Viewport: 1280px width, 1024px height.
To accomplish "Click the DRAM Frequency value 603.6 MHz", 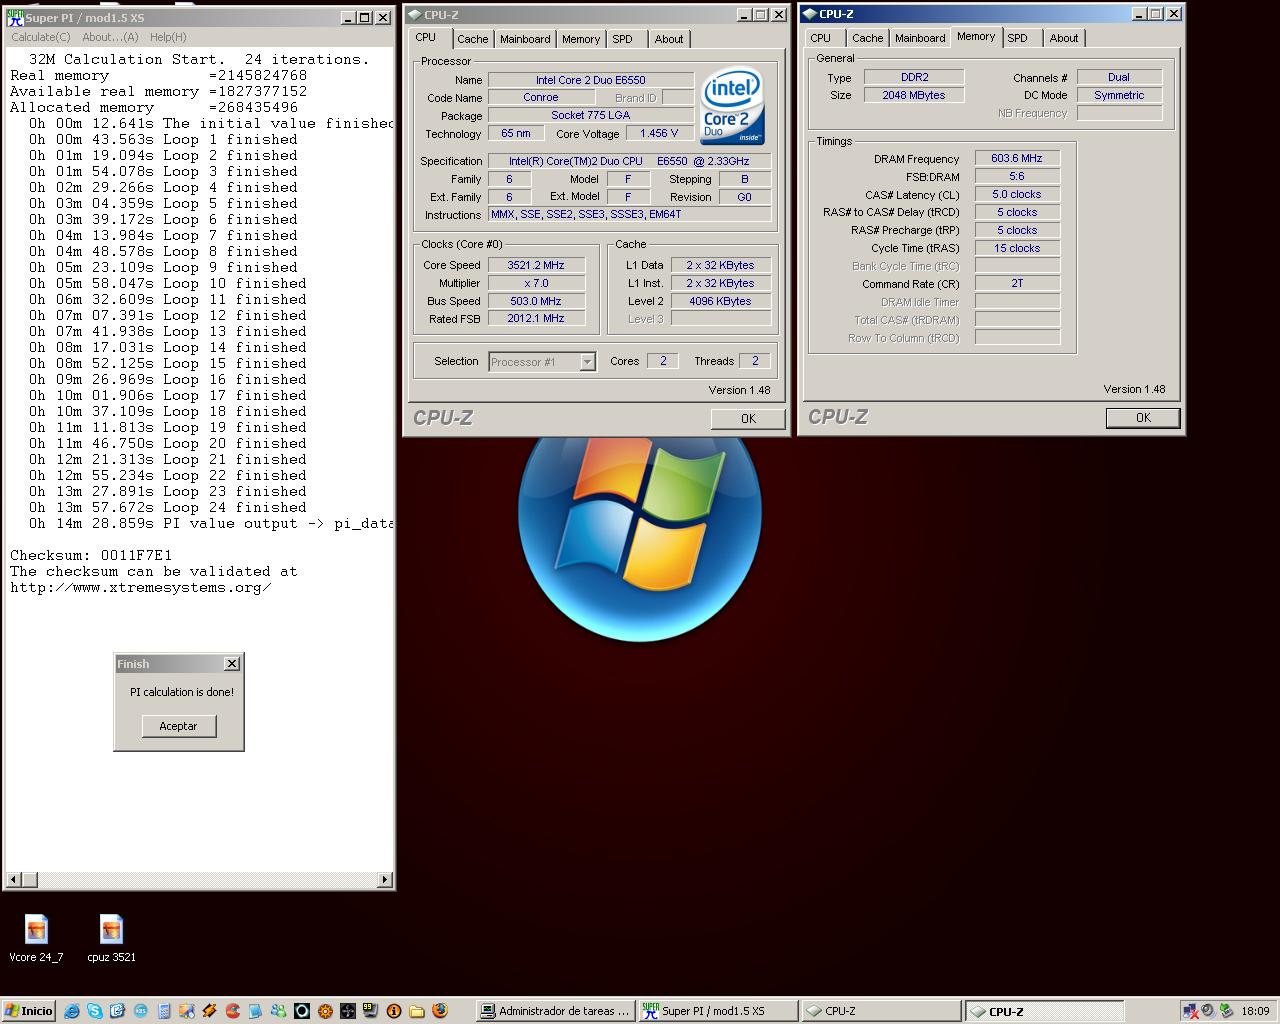I will (x=1017, y=158).
